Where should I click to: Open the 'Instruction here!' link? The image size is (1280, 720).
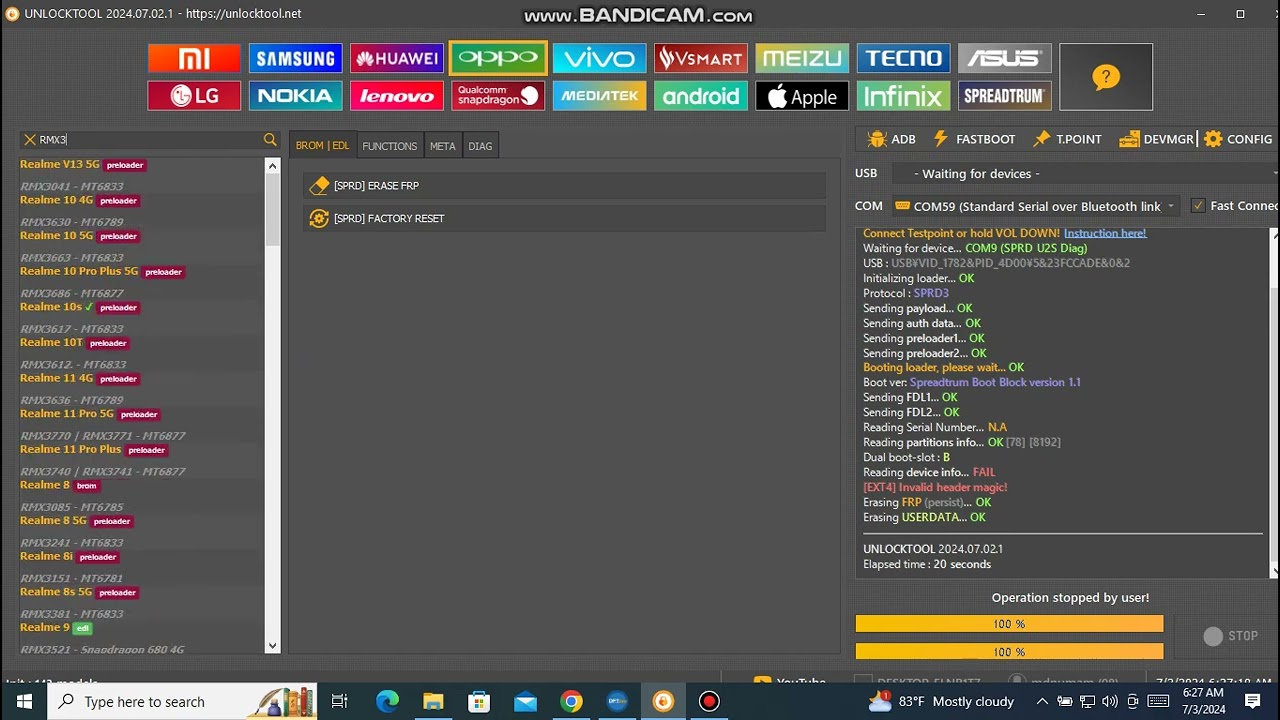(x=1105, y=233)
